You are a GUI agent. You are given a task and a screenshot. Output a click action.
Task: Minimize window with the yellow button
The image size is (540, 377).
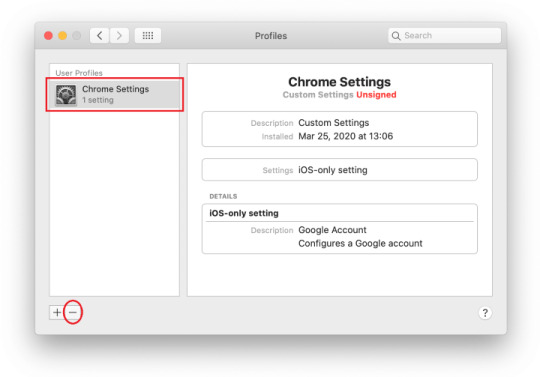tap(62, 35)
